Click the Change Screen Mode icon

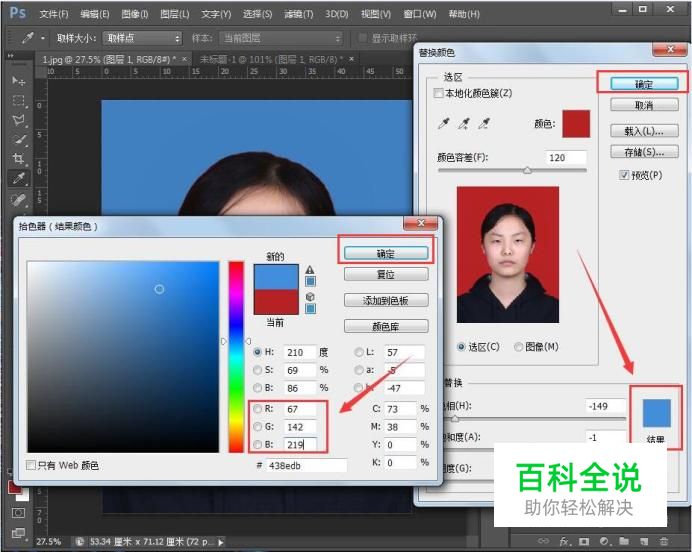[18, 533]
